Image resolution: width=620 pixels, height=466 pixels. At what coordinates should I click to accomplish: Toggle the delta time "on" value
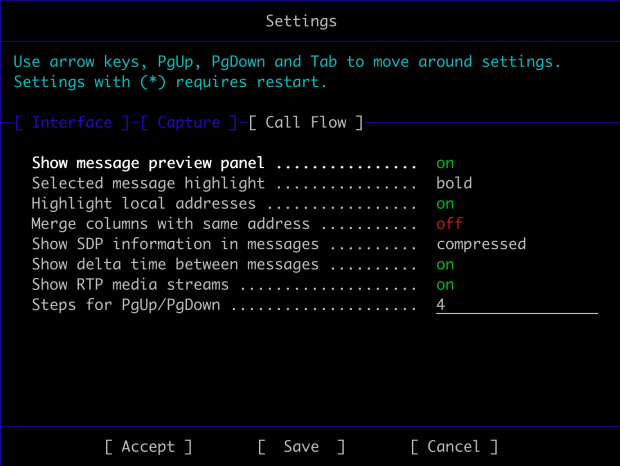click(x=445, y=265)
